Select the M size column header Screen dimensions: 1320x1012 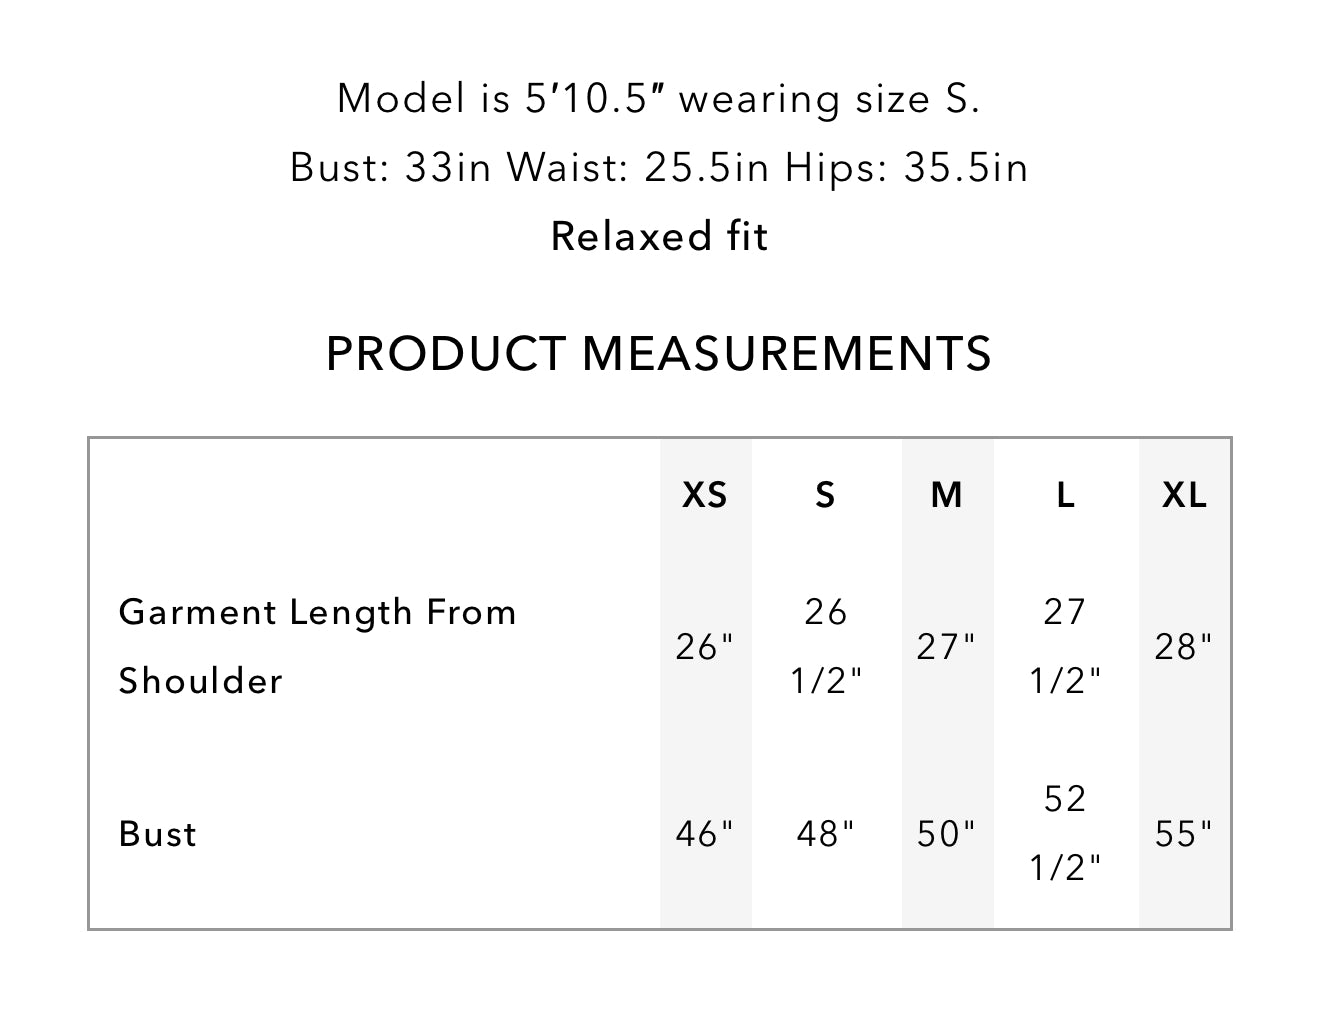click(947, 494)
